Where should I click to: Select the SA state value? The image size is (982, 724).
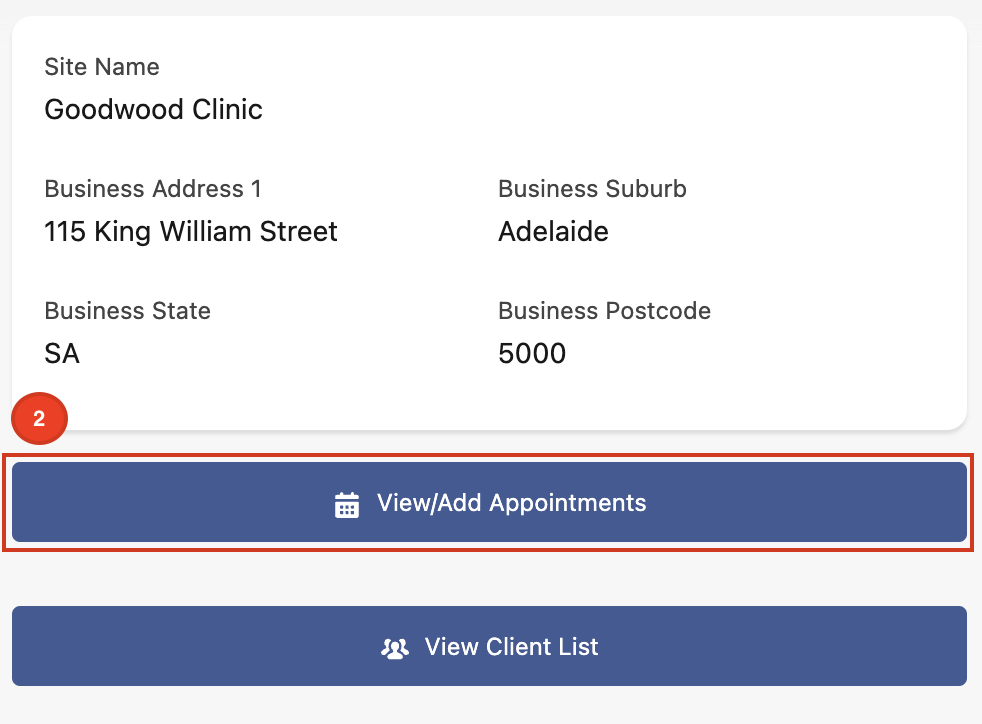(x=62, y=354)
